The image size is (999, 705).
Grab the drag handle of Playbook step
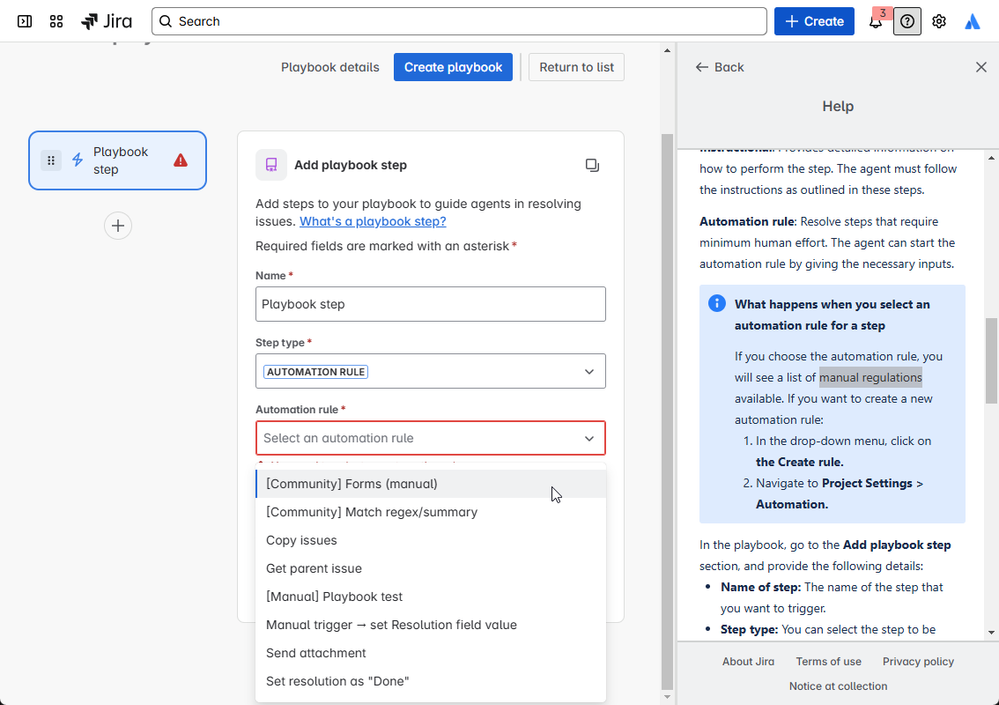click(x=51, y=160)
